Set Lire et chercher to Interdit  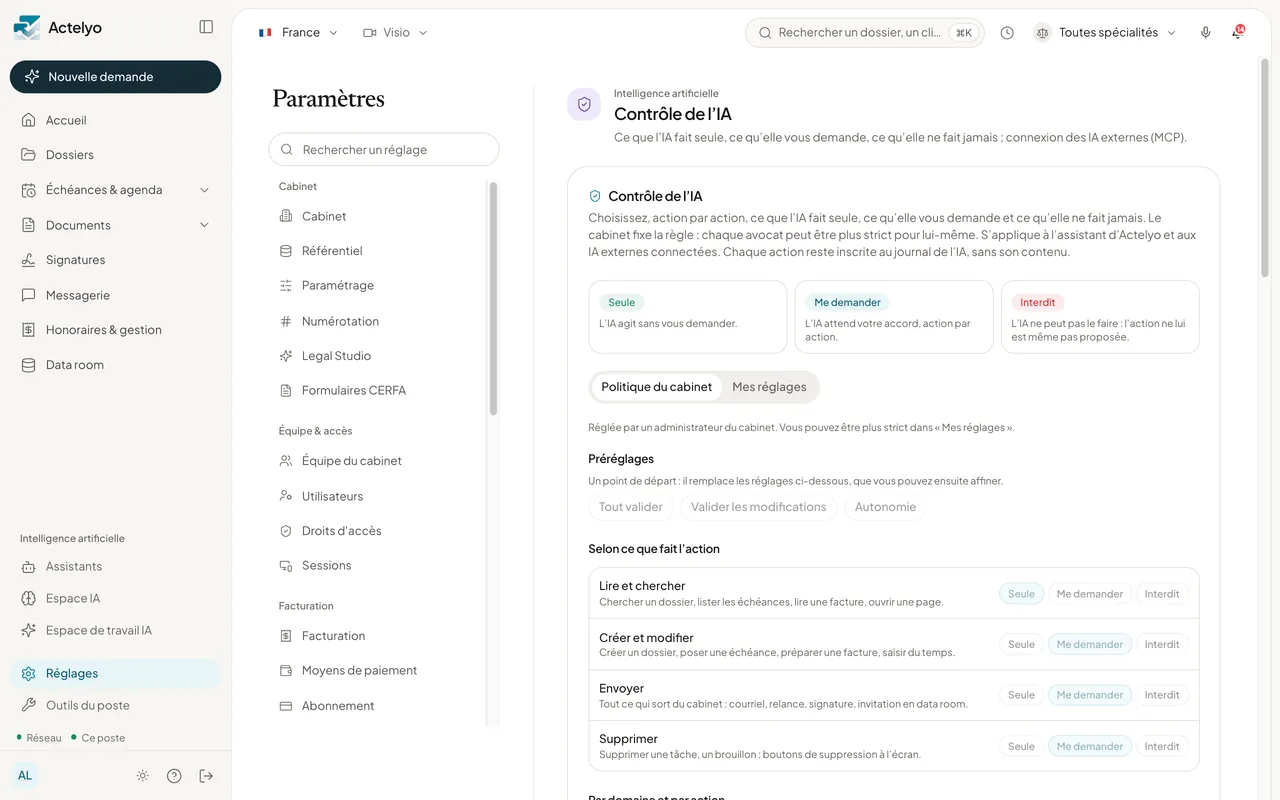[1162, 594]
